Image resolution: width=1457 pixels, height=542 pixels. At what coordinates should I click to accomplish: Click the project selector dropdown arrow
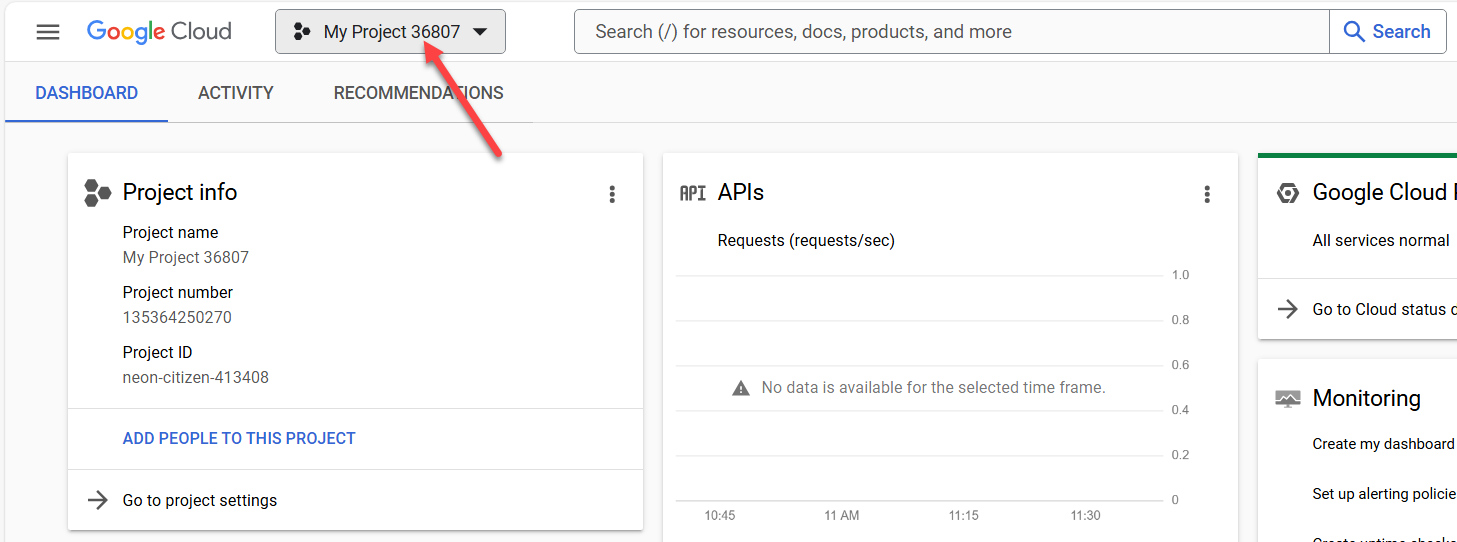tap(480, 32)
